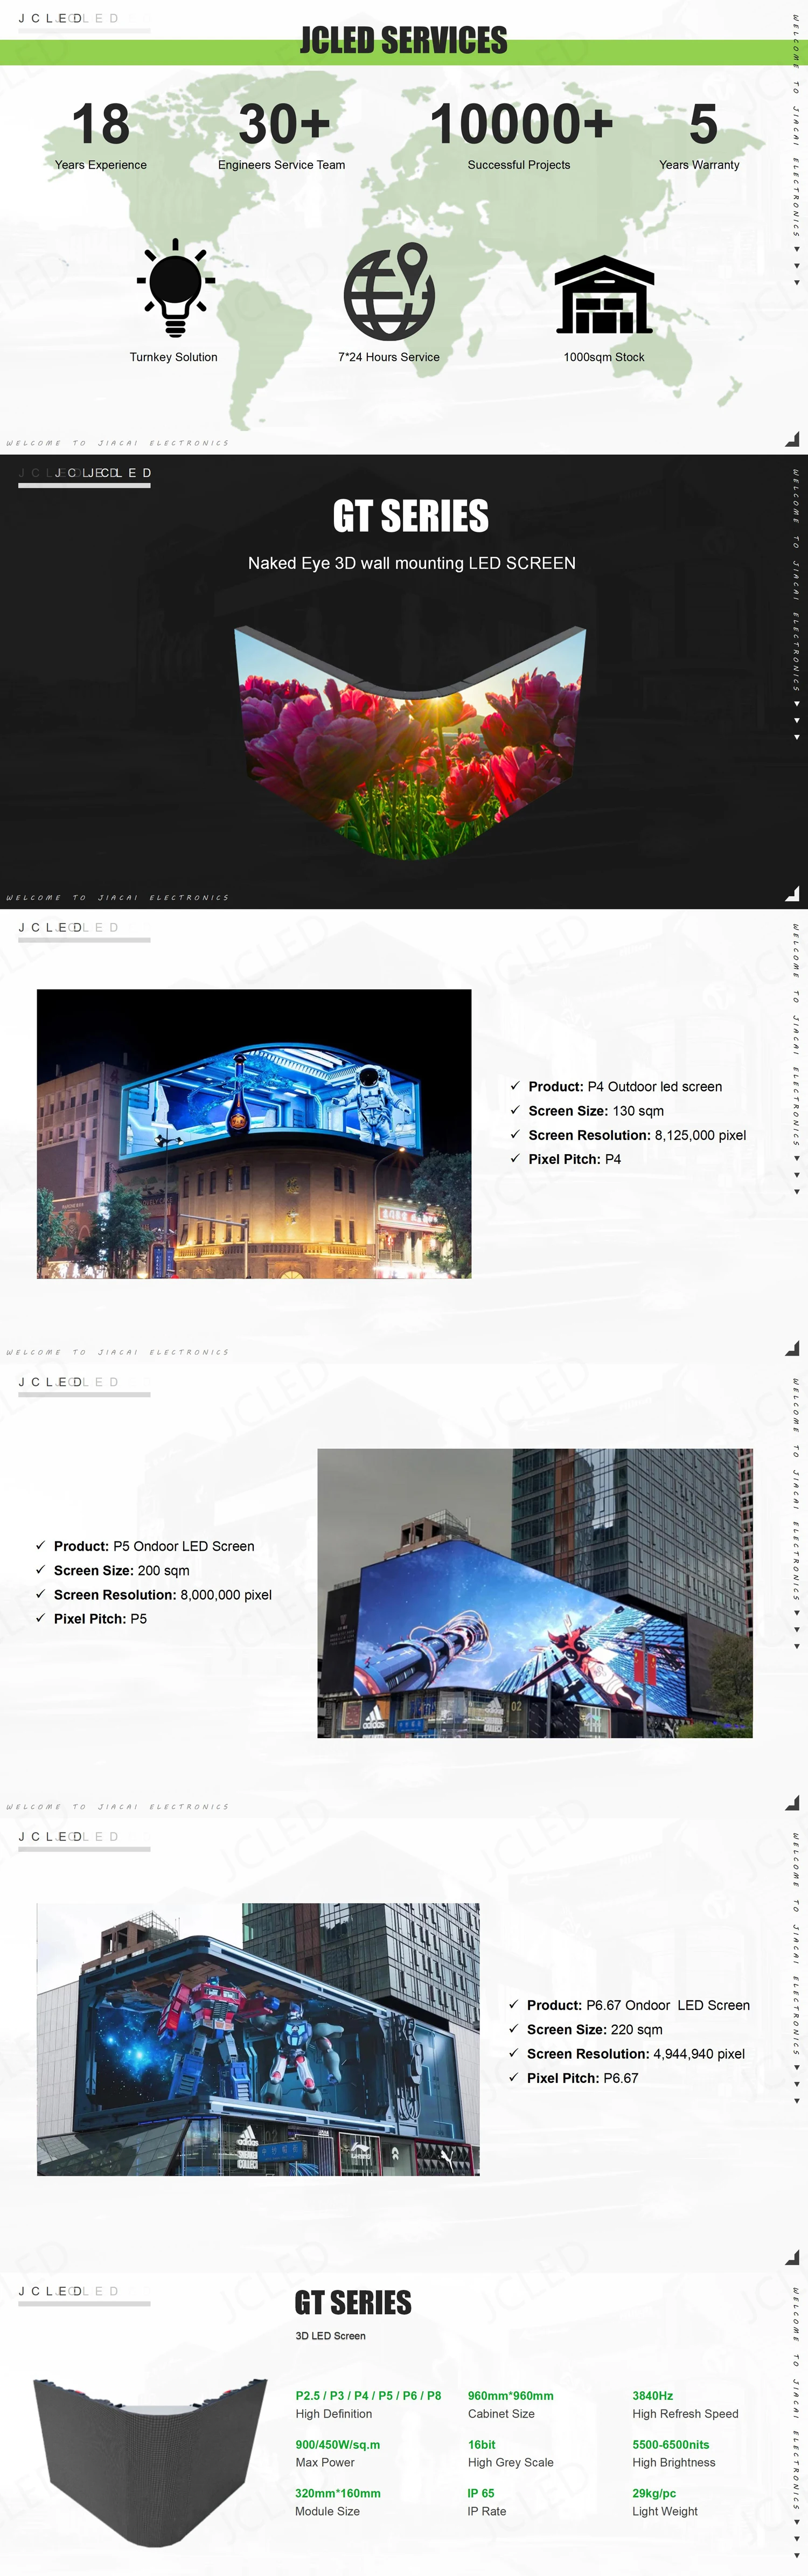Image resolution: width=808 pixels, height=2576 pixels.
Task: Click the "IP 65" value
Action: pos(481,2494)
